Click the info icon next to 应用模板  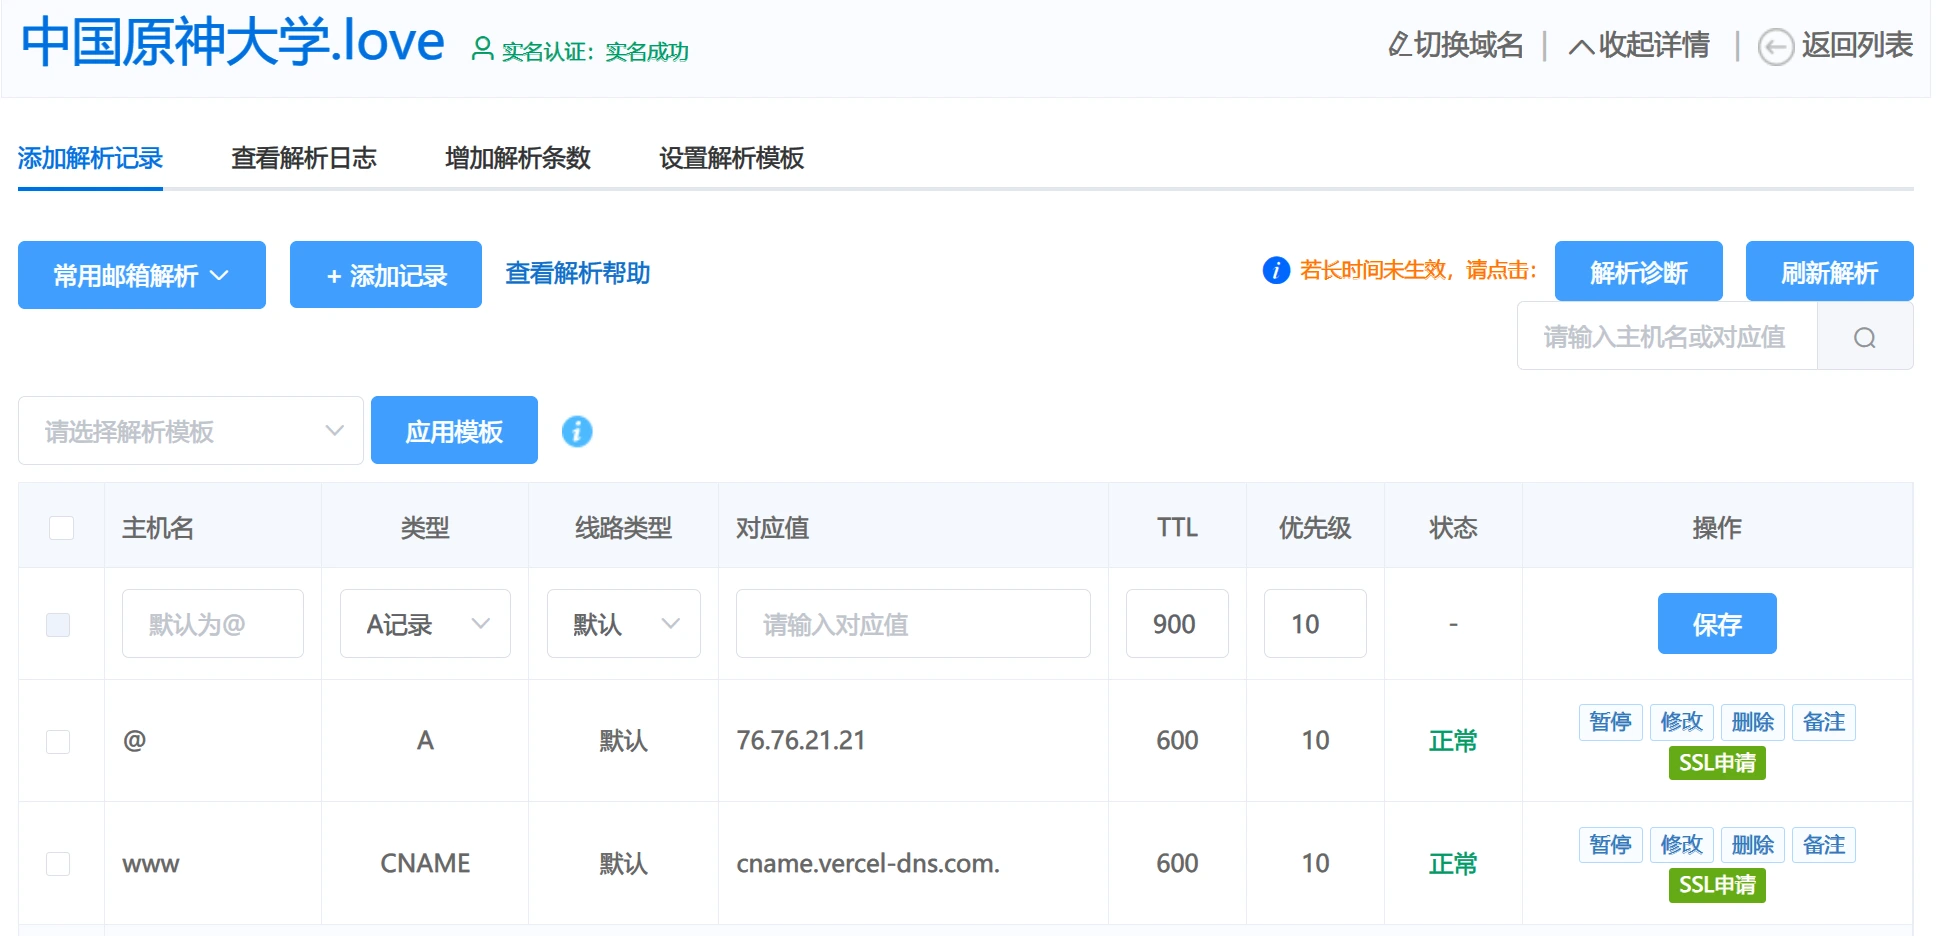tap(577, 430)
